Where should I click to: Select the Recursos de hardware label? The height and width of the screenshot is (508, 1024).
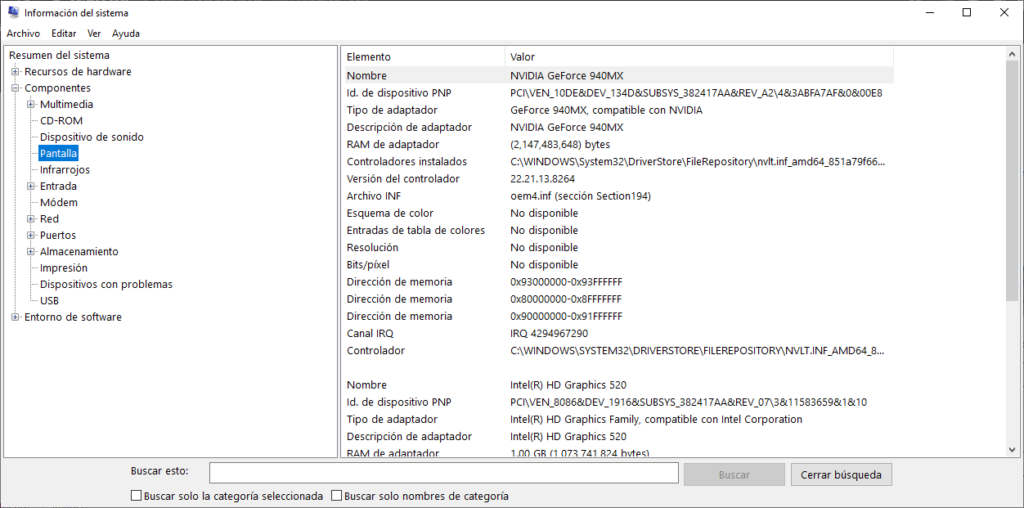pyautogui.click(x=78, y=72)
